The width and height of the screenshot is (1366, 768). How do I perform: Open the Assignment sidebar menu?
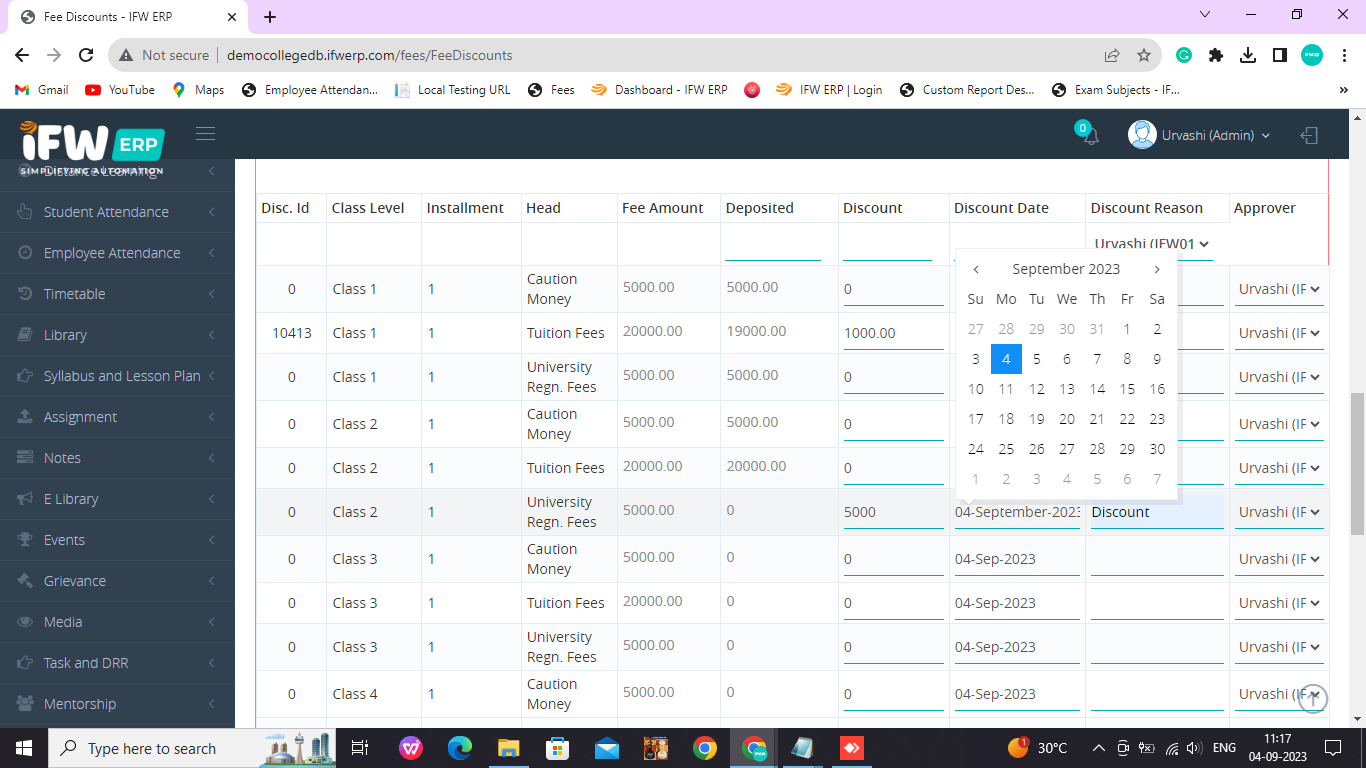(117, 417)
